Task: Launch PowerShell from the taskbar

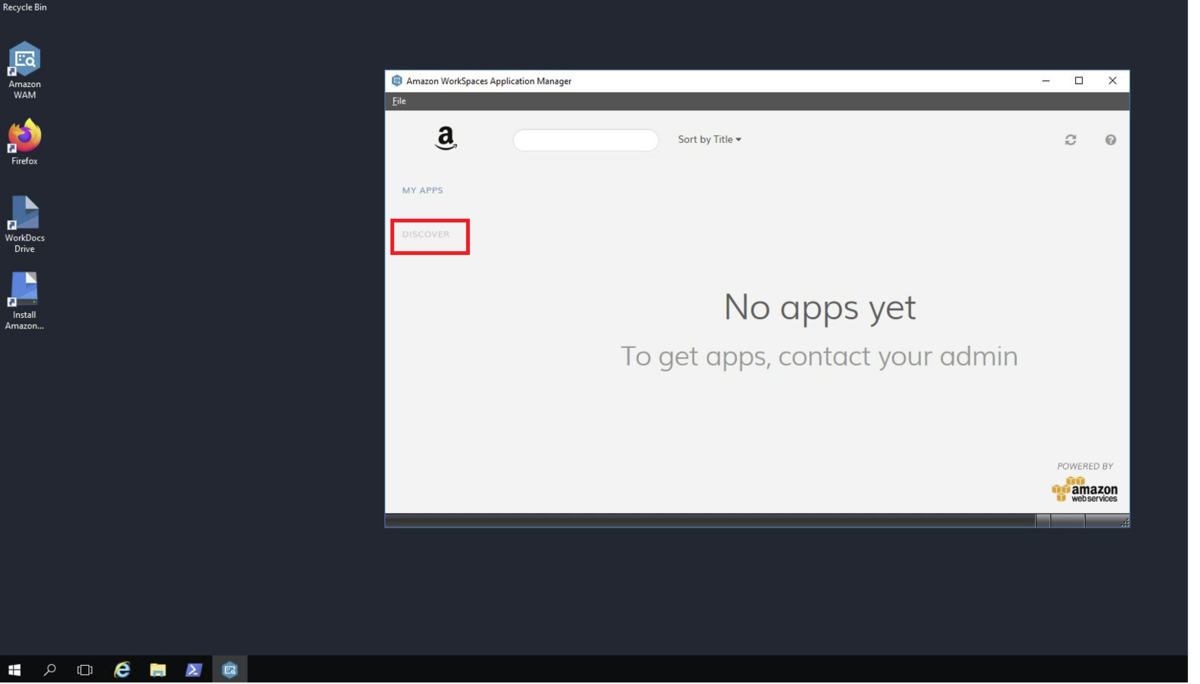Action: coord(194,670)
